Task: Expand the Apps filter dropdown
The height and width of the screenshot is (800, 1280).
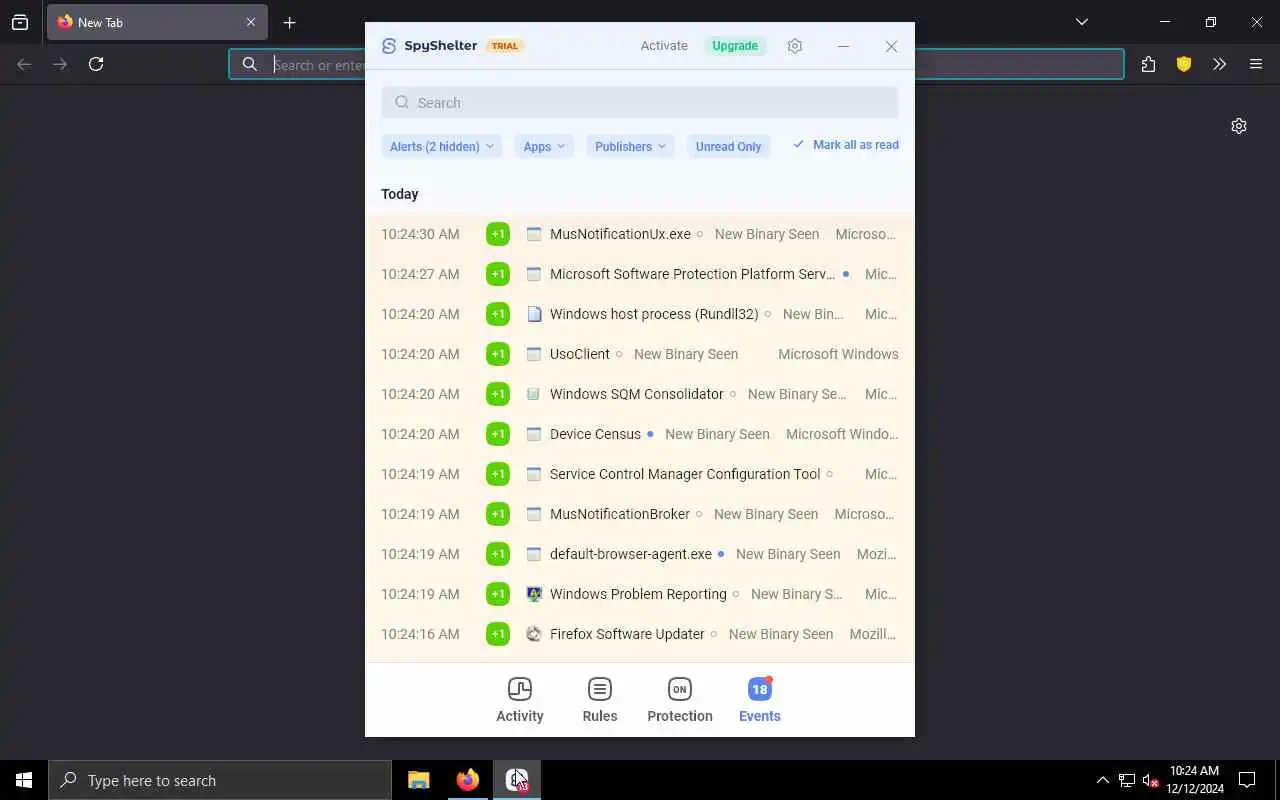Action: coord(544,146)
